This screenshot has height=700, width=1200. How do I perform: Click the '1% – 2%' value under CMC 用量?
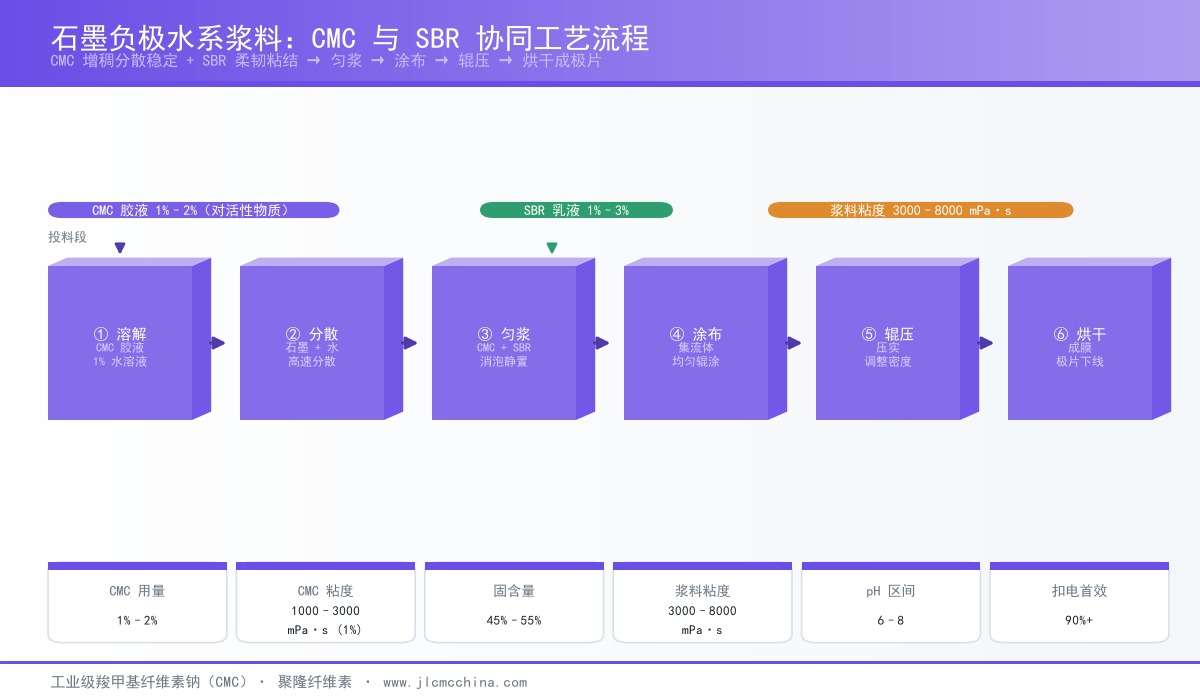click(x=137, y=621)
